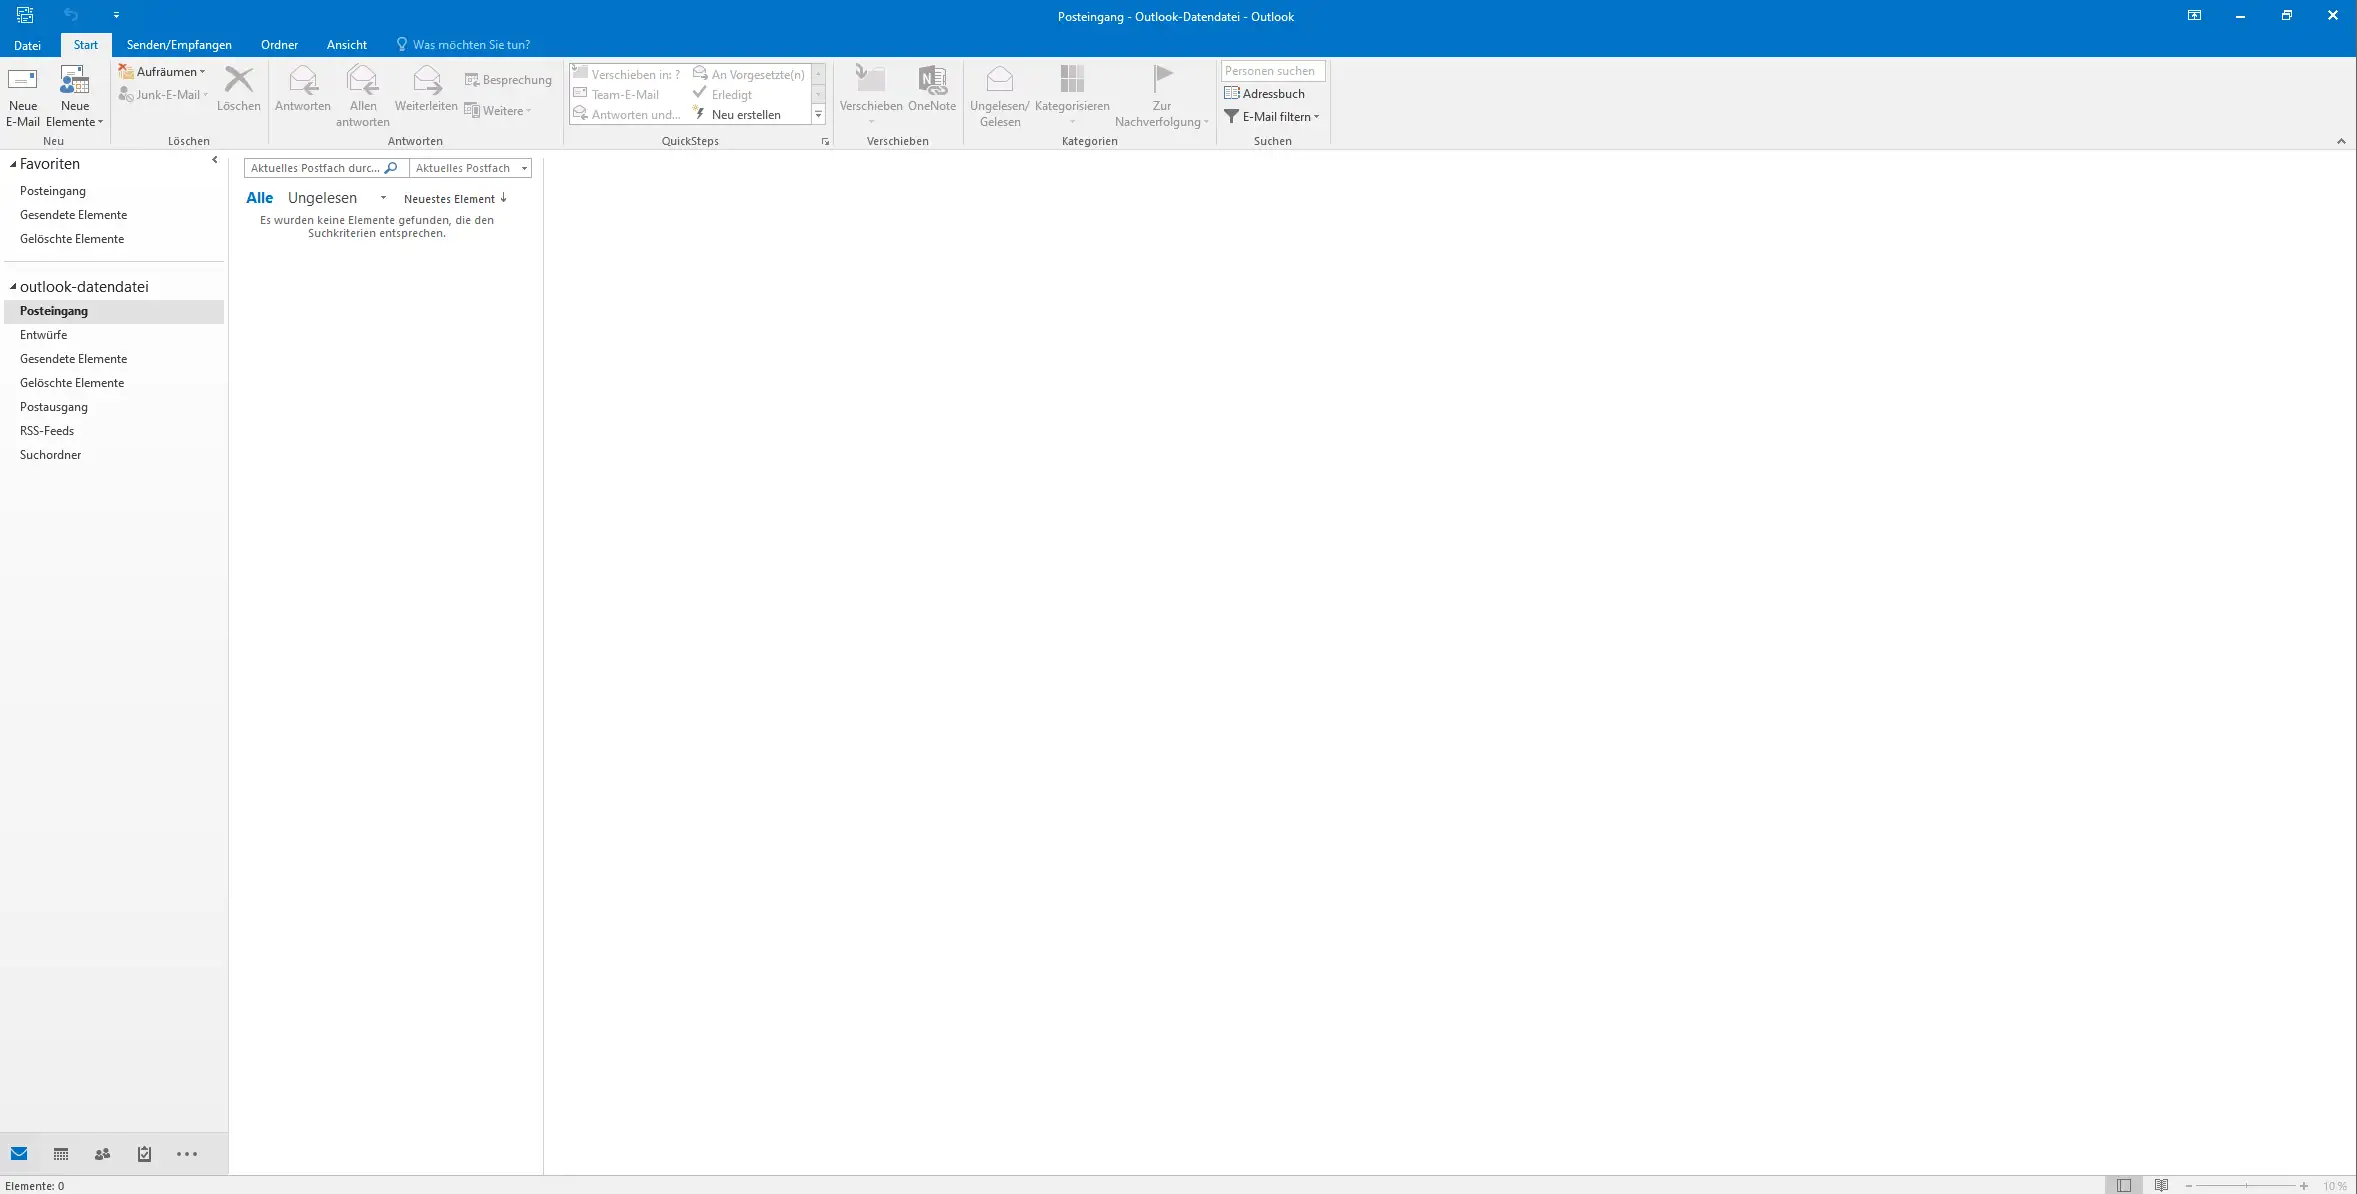Open the Datei menu
The height and width of the screenshot is (1194, 2357).
click(x=27, y=45)
